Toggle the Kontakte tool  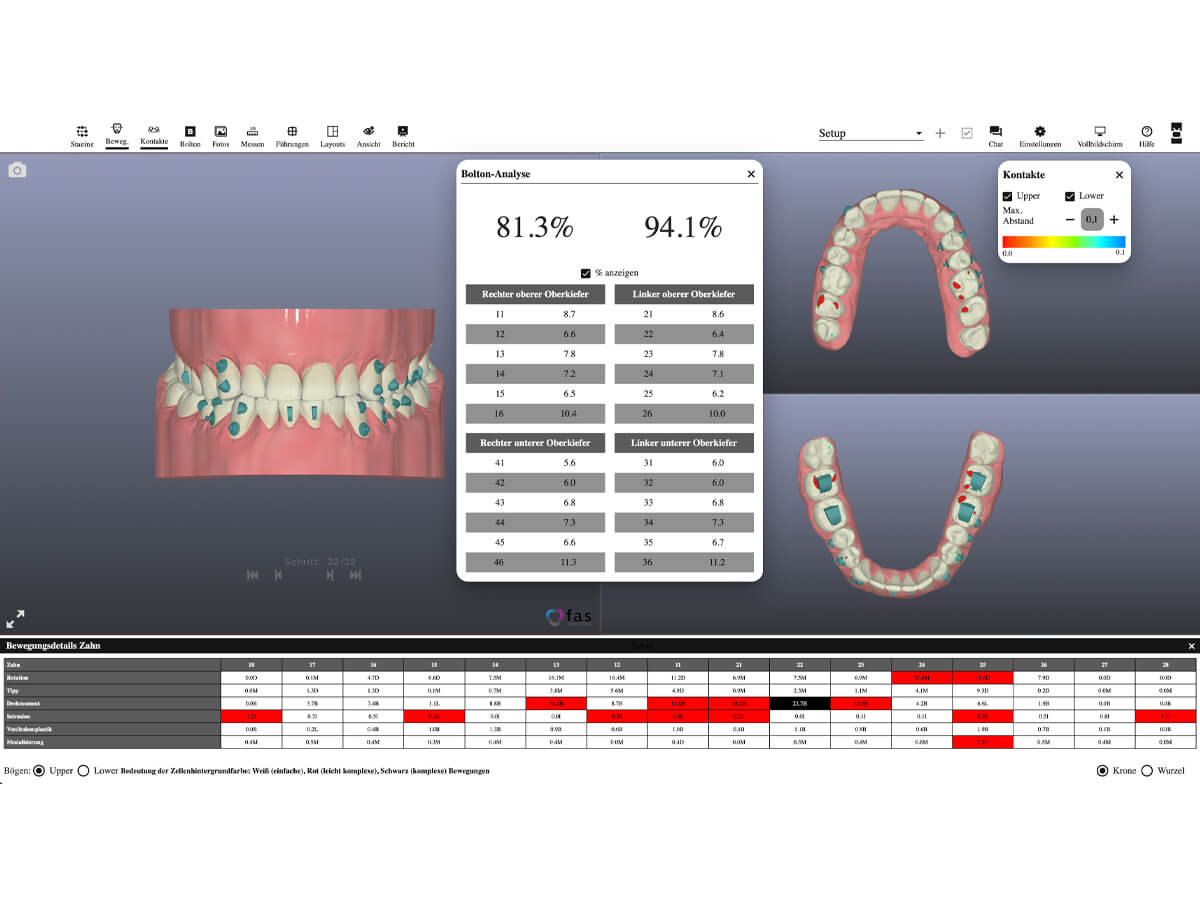coord(154,136)
